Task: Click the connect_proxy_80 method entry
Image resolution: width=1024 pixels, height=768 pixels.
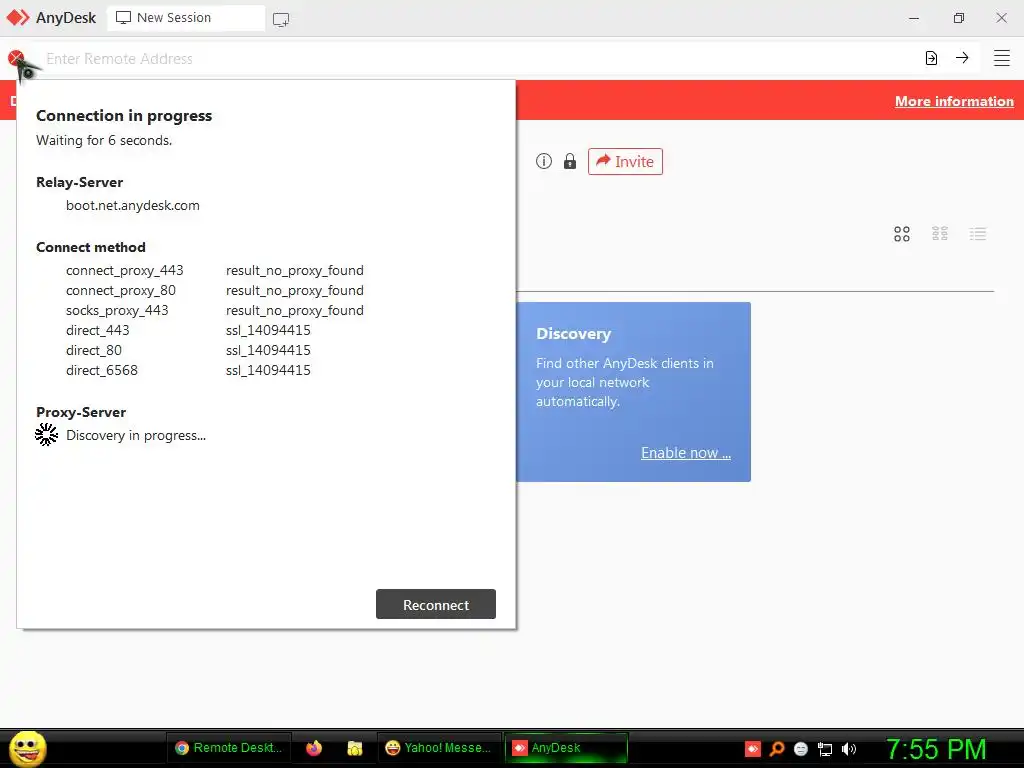Action: 121,291
